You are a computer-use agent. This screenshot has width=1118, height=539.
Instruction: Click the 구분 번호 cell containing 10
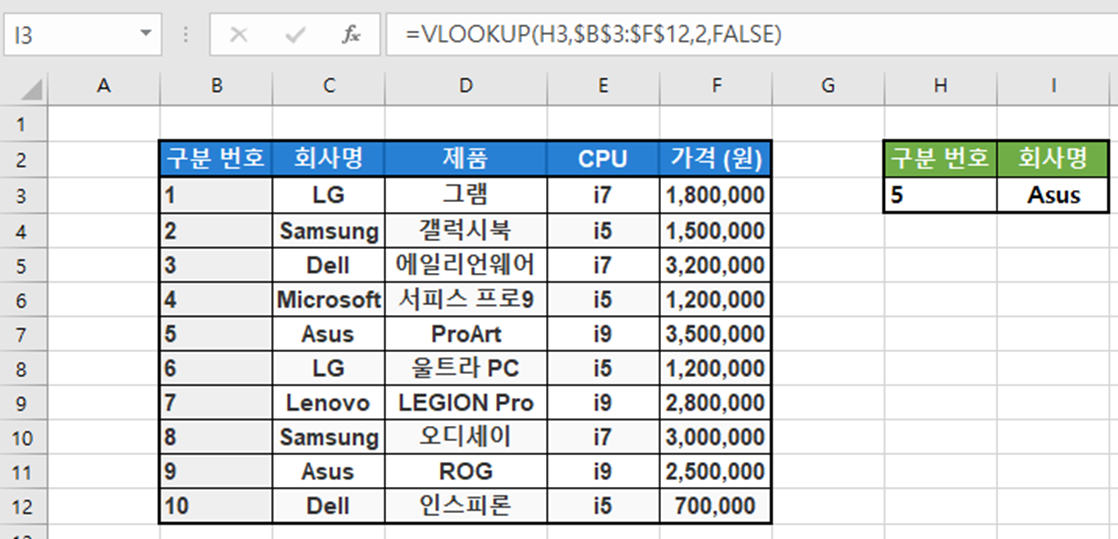click(x=216, y=506)
